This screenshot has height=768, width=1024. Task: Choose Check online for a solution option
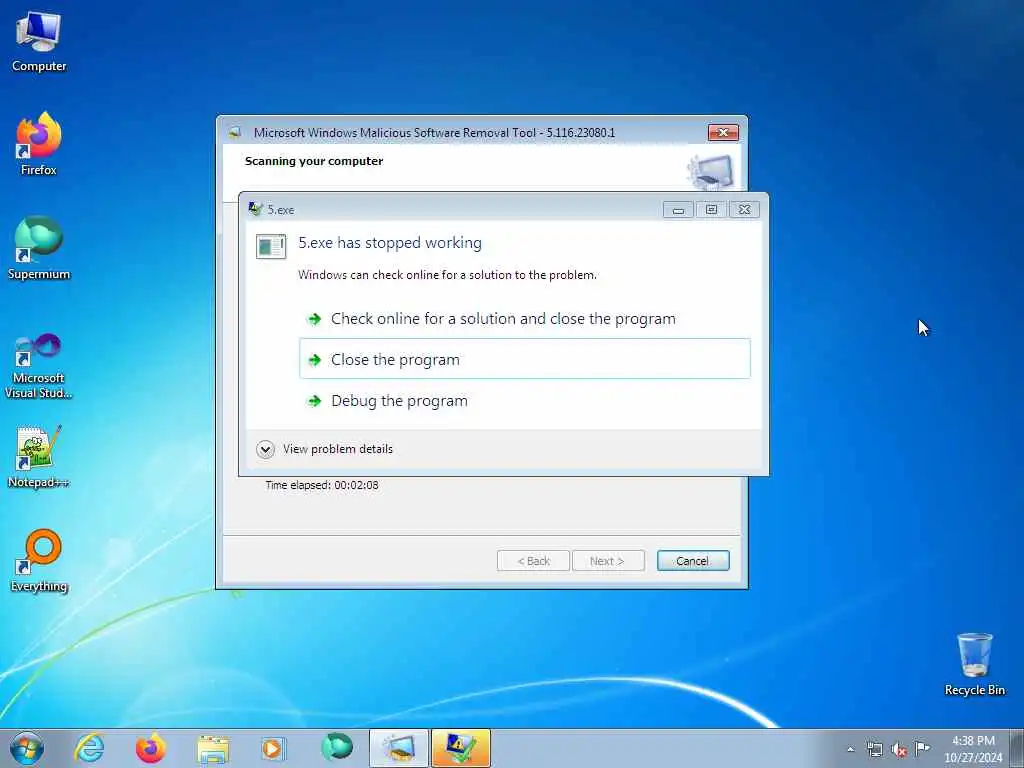tap(525, 319)
